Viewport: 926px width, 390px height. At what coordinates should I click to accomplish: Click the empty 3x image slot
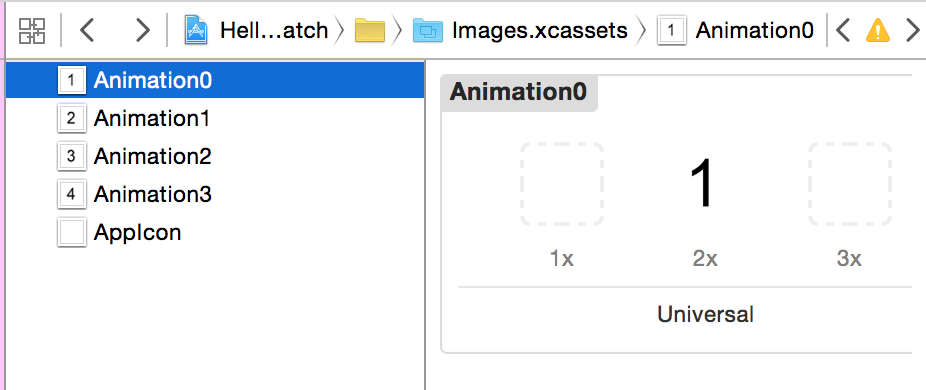point(849,184)
